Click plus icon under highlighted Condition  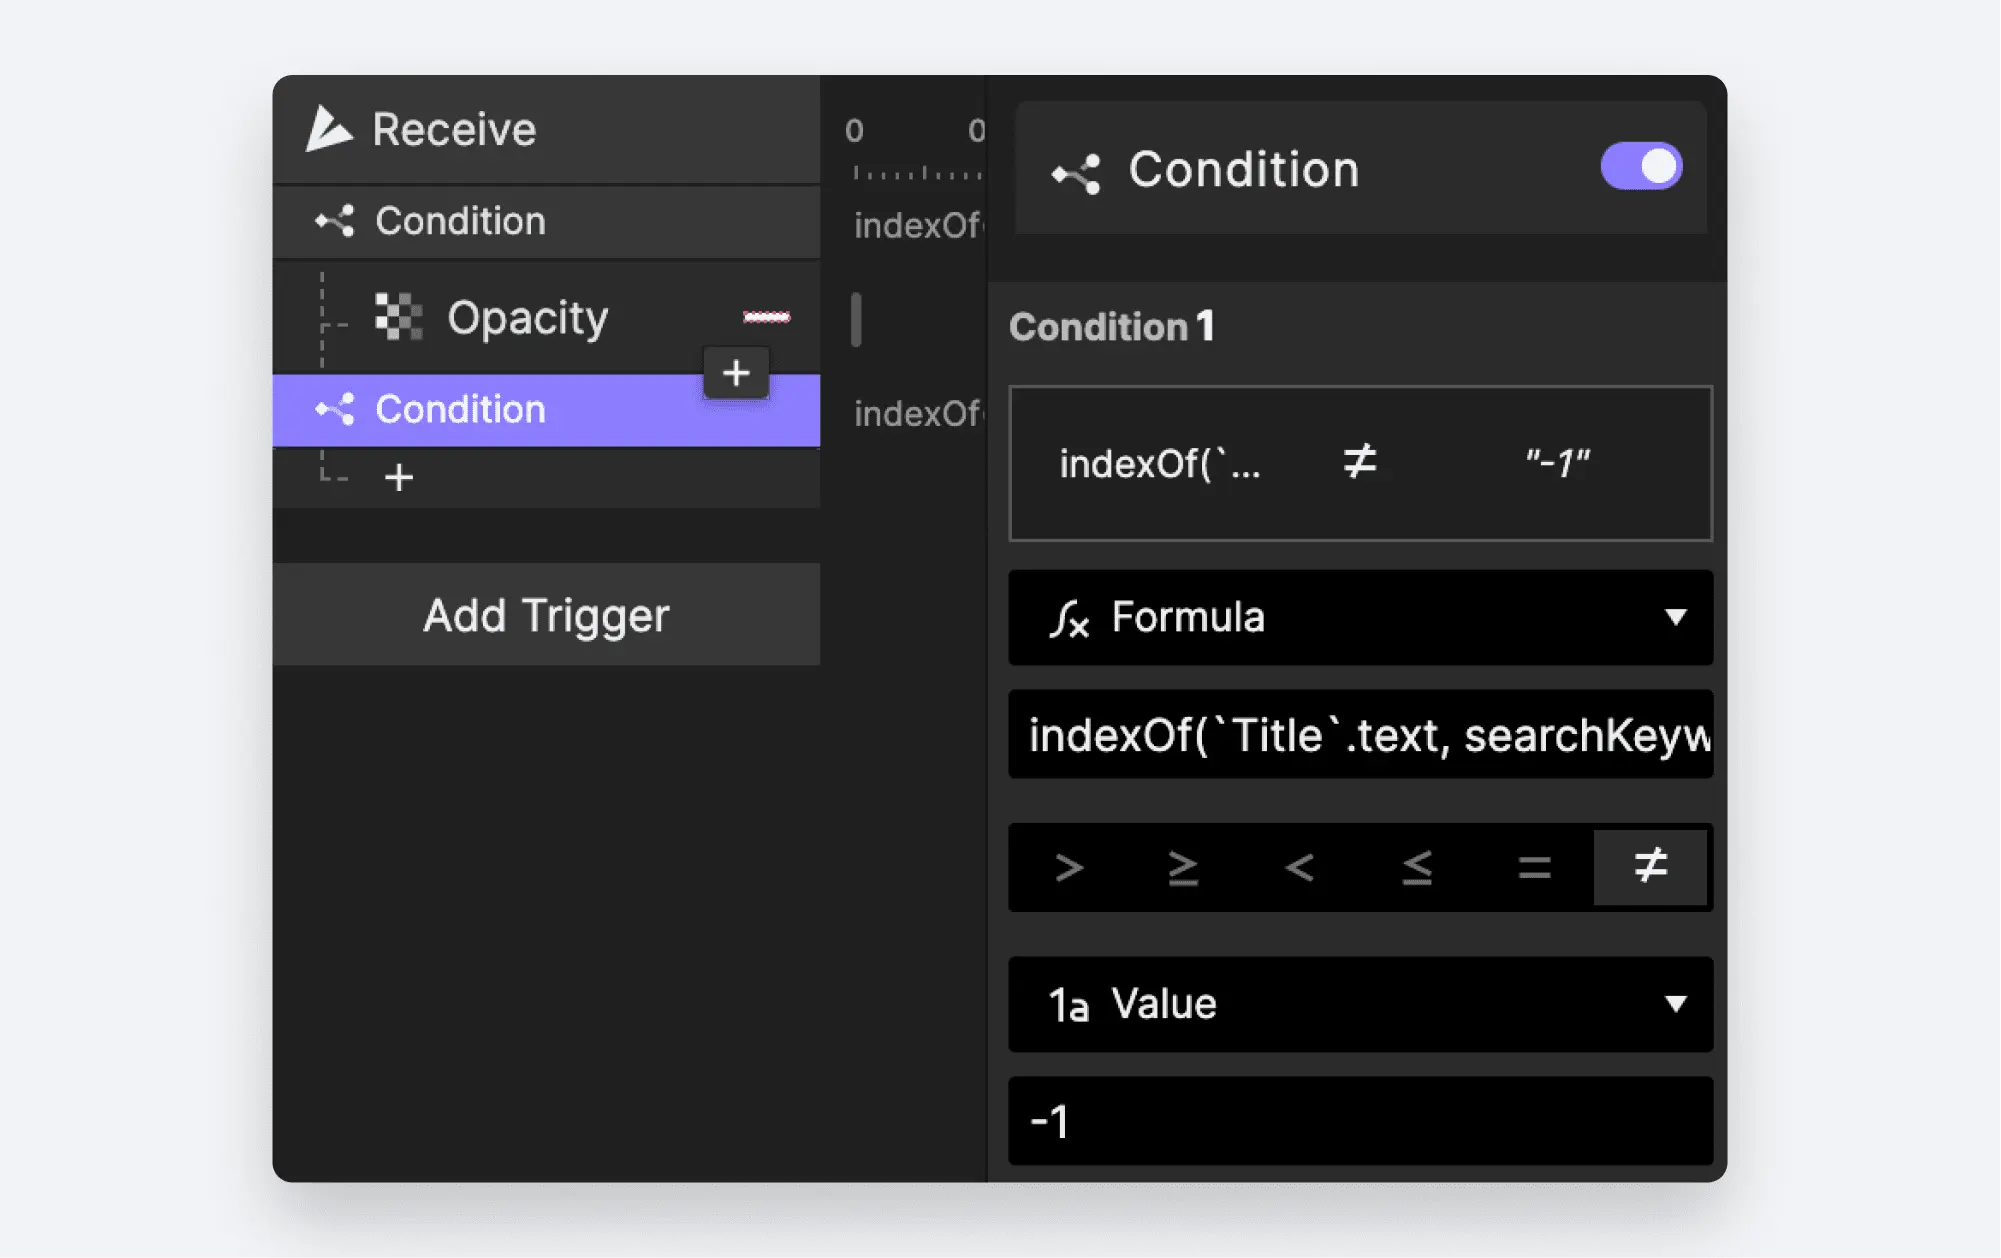click(399, 477)
